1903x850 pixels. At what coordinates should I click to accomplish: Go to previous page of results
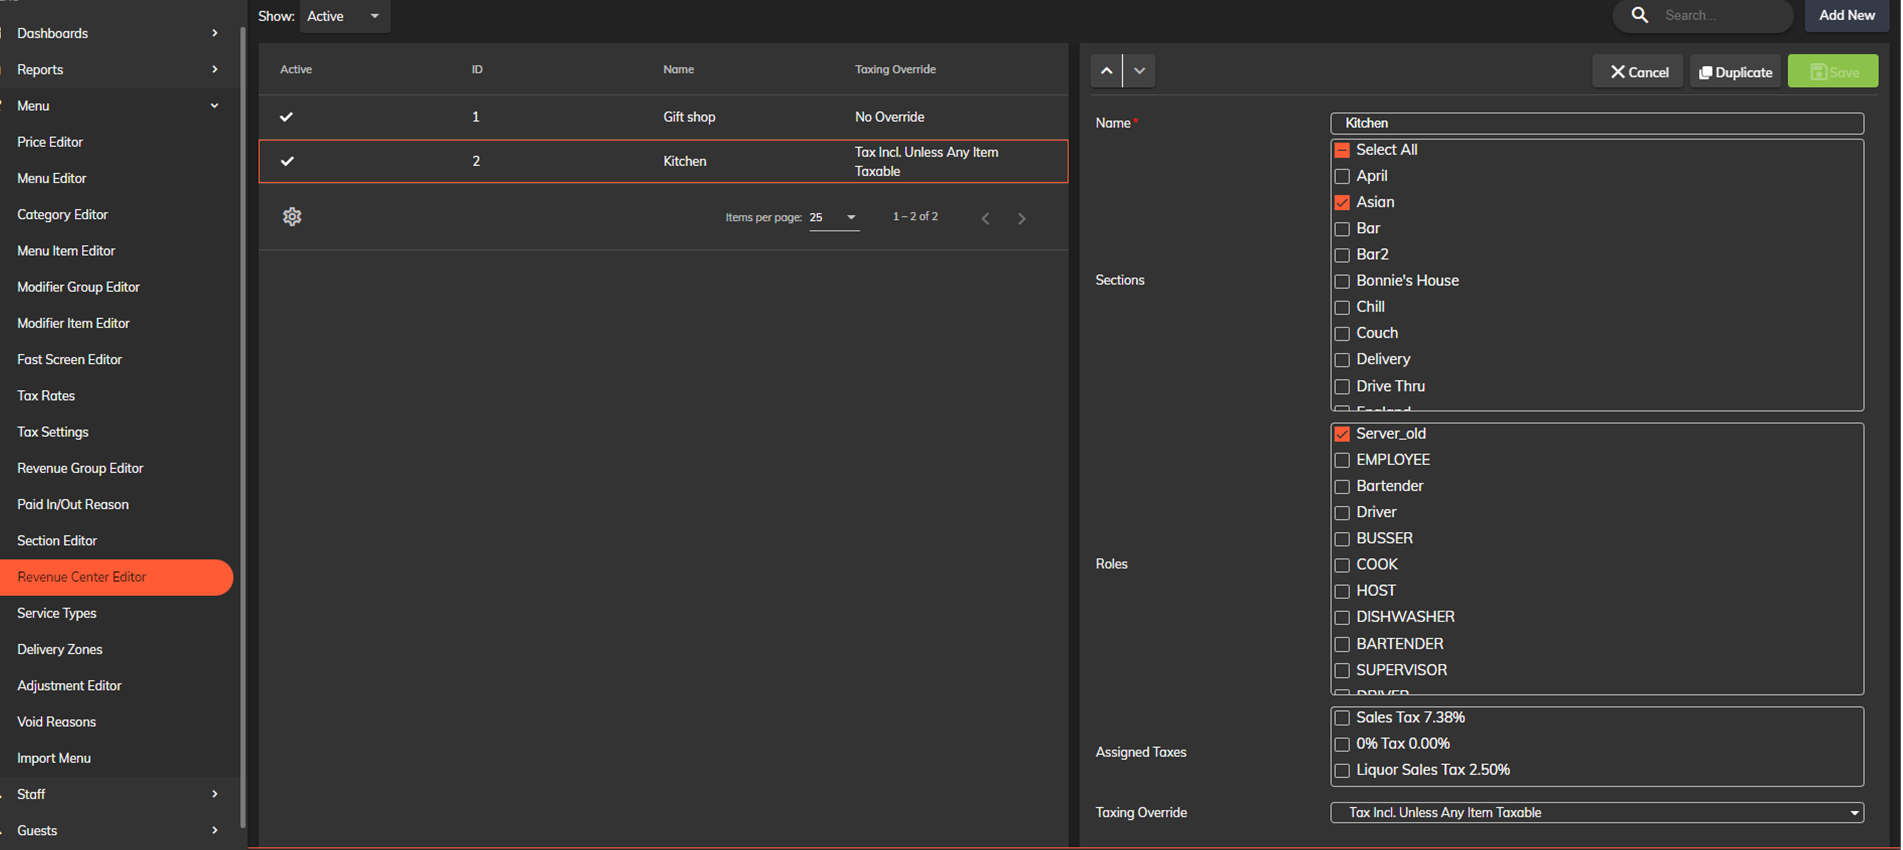[986, 218]
